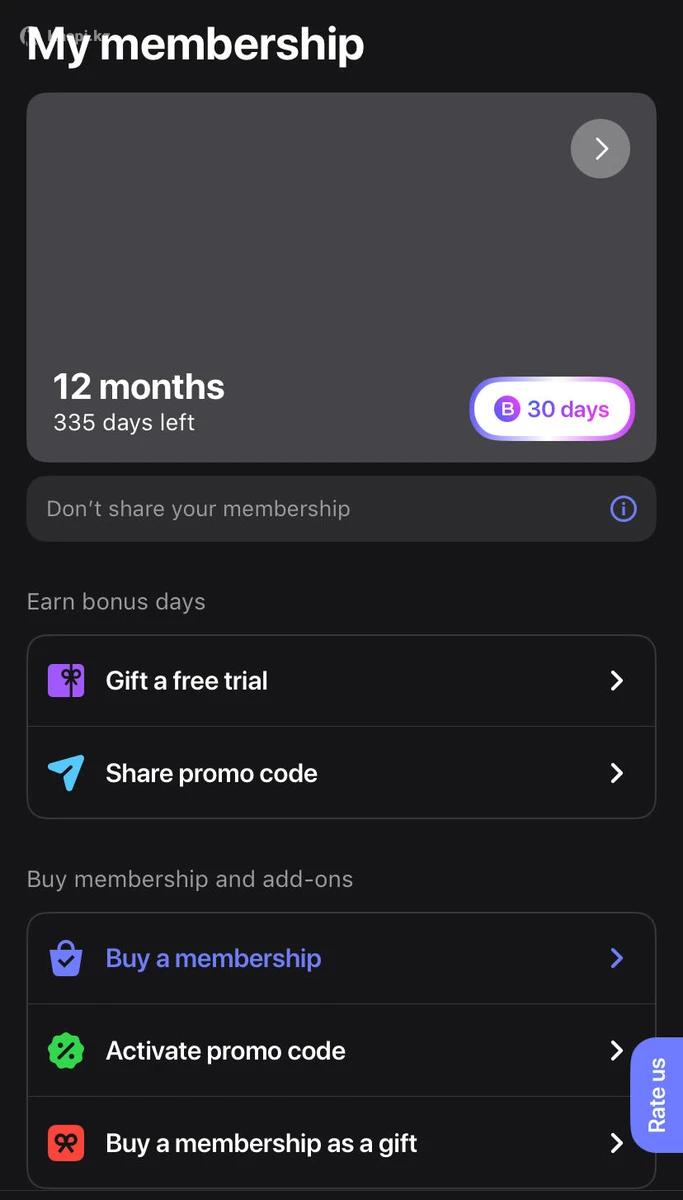The width and height of the screenshot is (683, 1200).
Task: Expand the Activate promo code chevron
Action: pyautogui.click(x=617, y=1051)
